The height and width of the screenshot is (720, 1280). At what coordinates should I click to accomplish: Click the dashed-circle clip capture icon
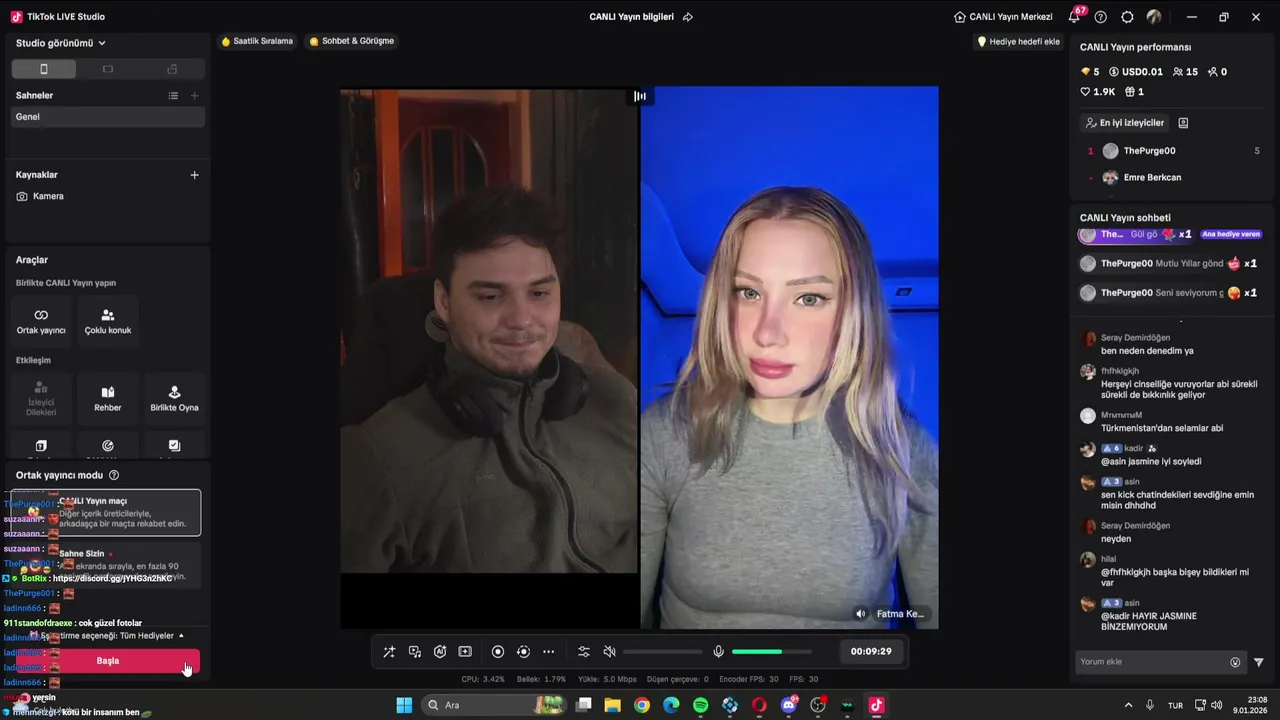523,652
